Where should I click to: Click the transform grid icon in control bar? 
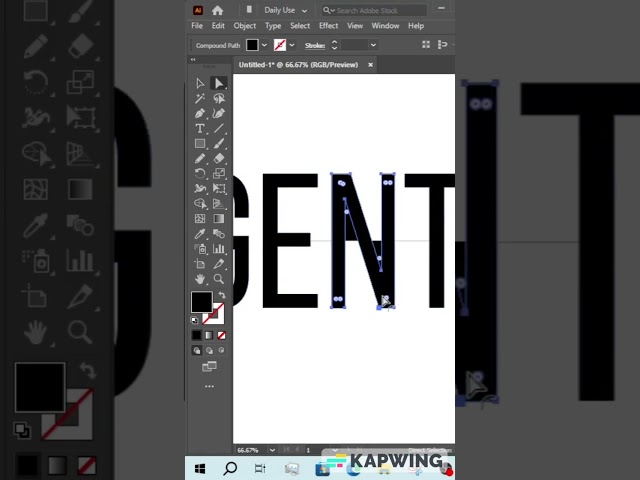(x=426, y=44)
